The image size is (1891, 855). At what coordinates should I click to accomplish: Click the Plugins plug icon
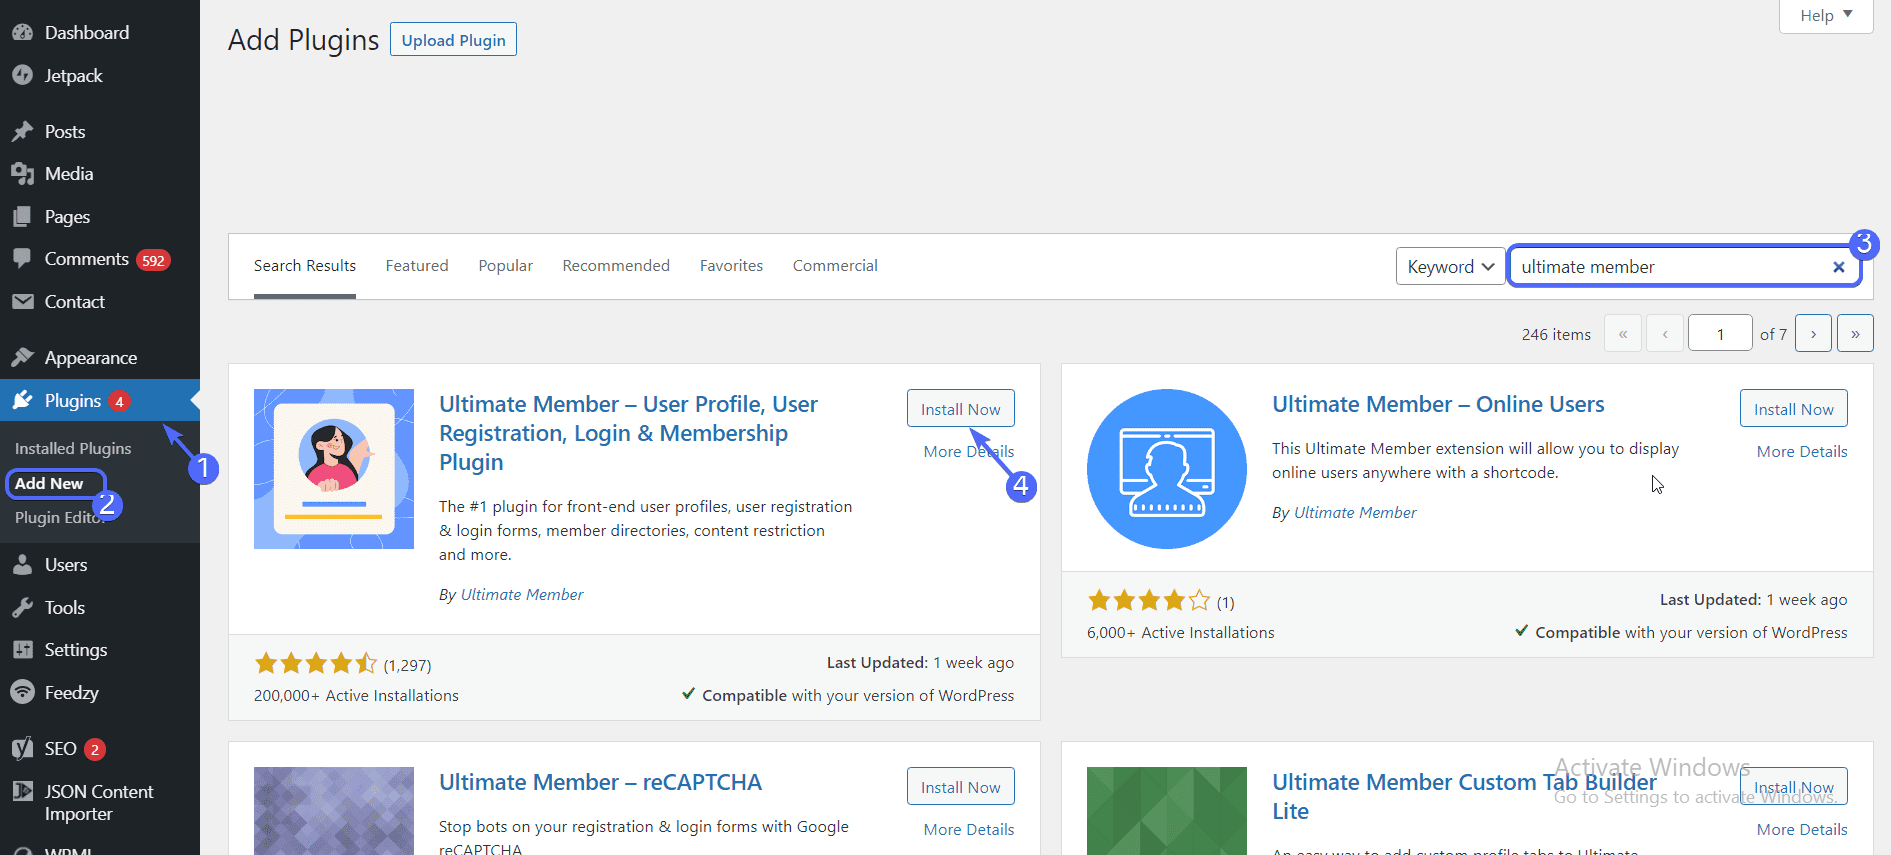[22, 401]
